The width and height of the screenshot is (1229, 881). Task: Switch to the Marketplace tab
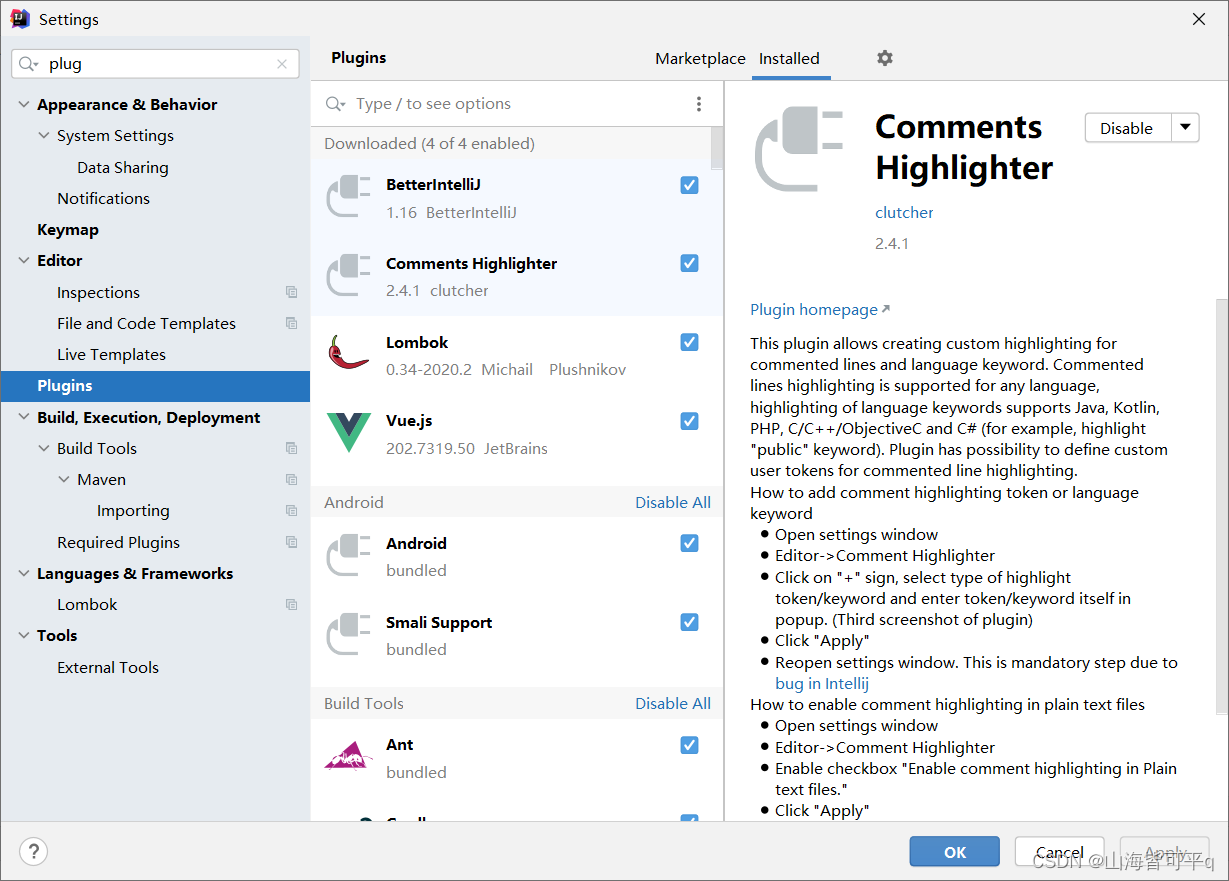click(700, 58)
